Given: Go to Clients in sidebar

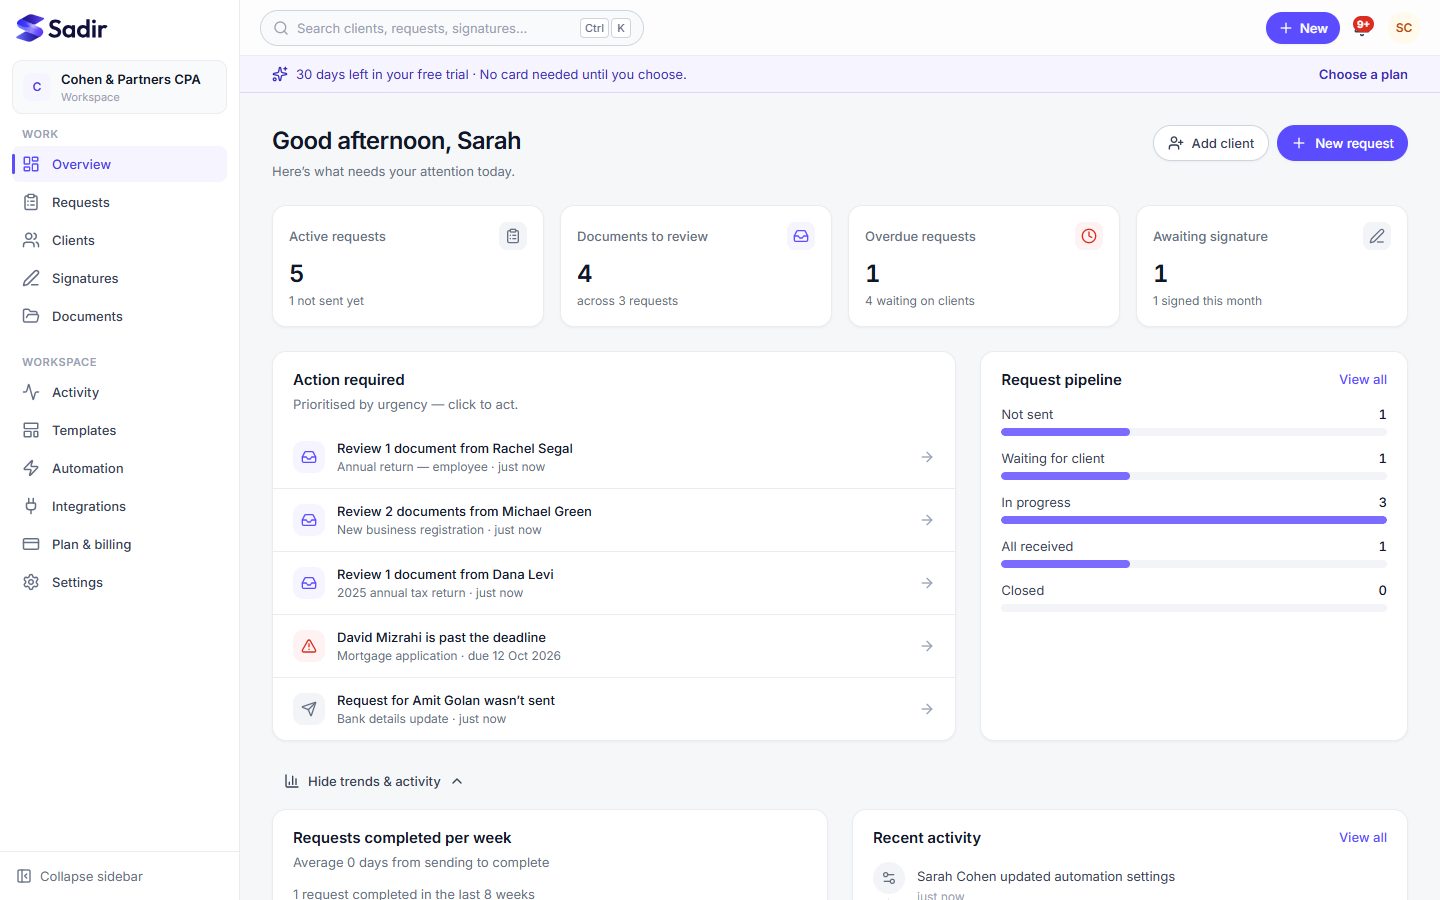Looking at the screenshot, I should click(x=119, y=240).
